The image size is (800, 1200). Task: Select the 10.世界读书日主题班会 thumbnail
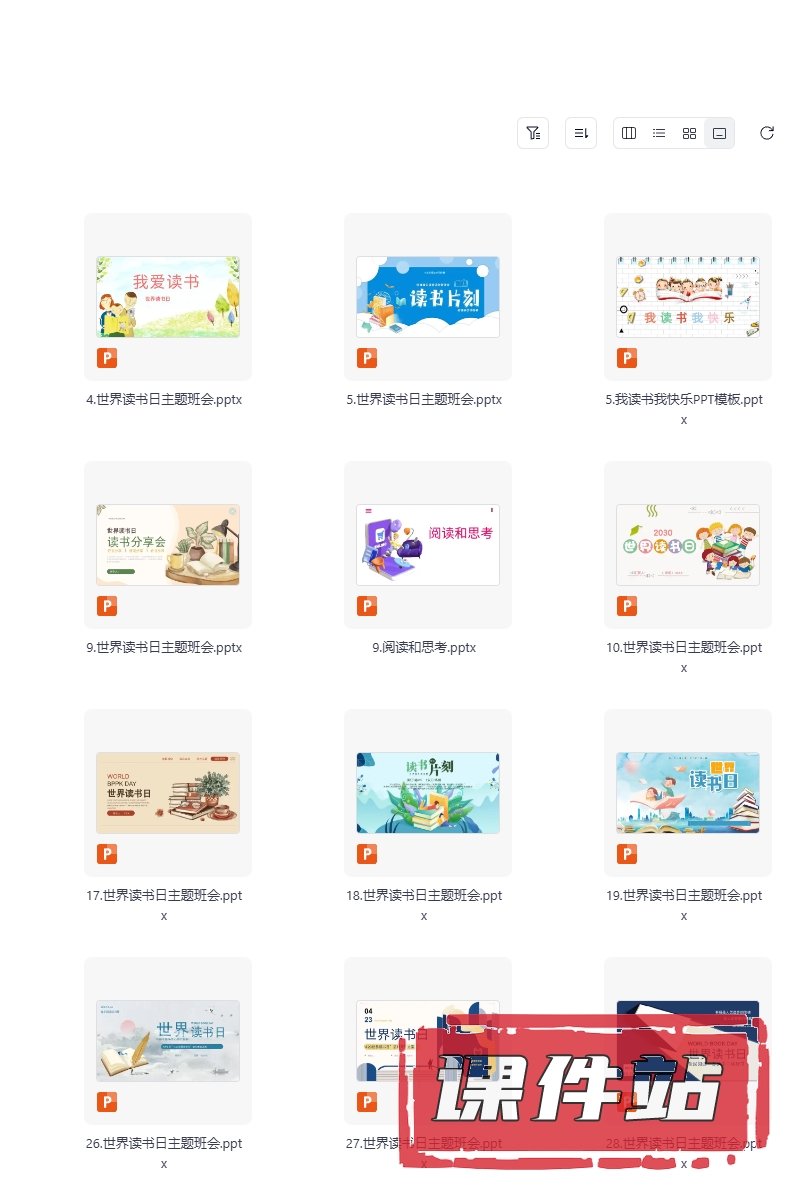click(x=688, y=545)
